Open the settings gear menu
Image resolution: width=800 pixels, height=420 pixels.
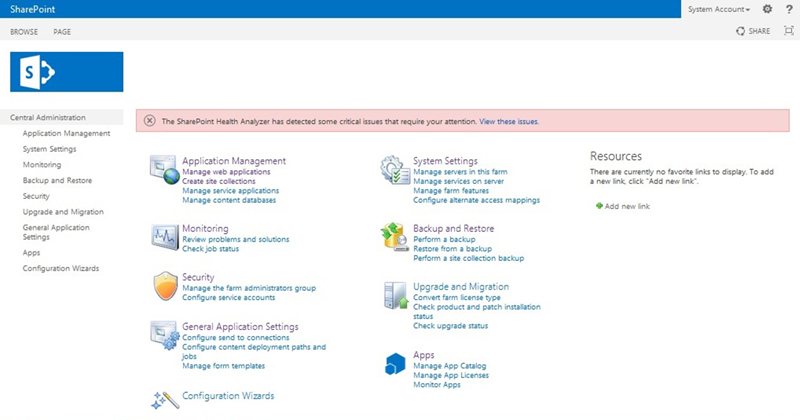click(x=767, y=9)
